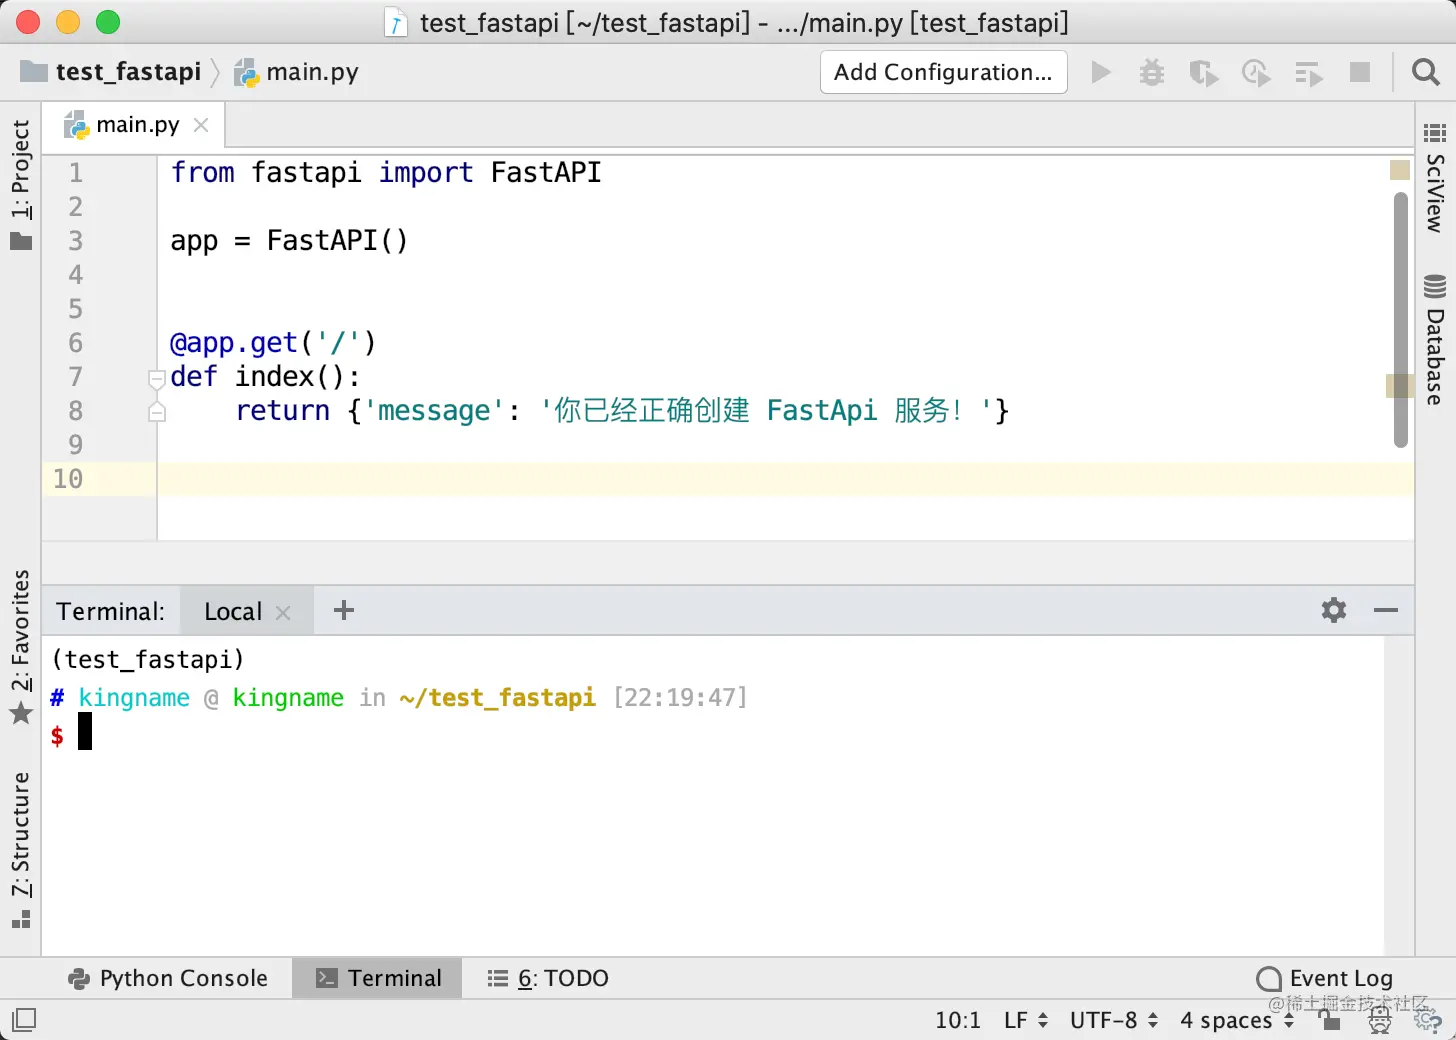Run with coverage using the shield icon
1456x1040 pixels.
pyautogui.click(x=1203, y=72)
